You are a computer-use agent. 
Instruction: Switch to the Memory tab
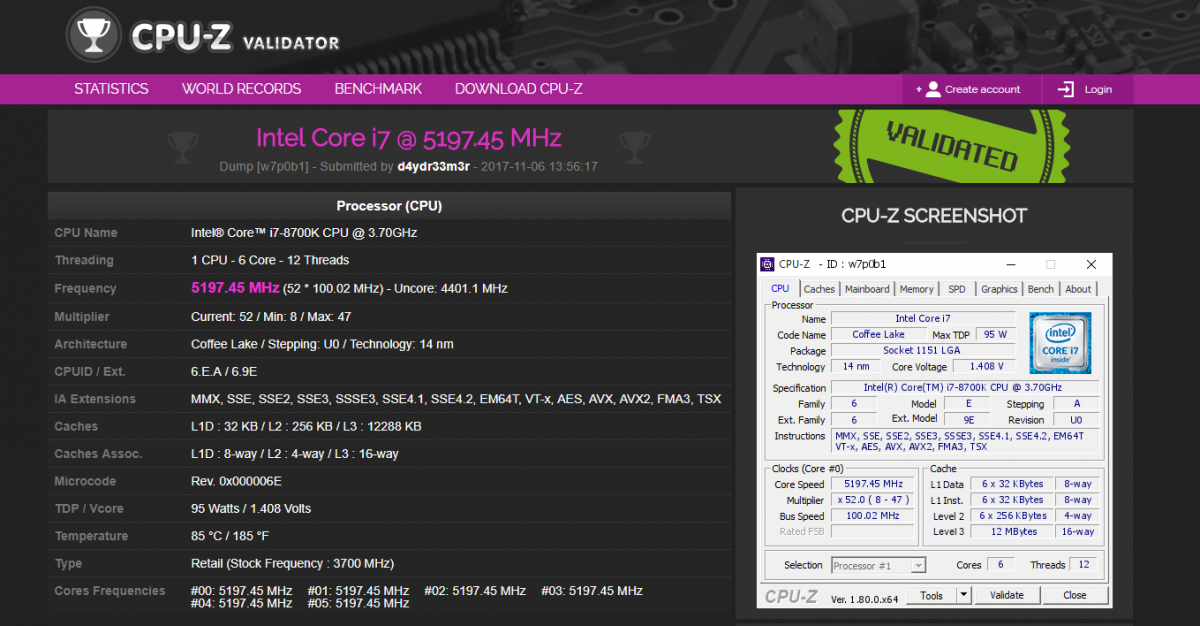[916, 289]
